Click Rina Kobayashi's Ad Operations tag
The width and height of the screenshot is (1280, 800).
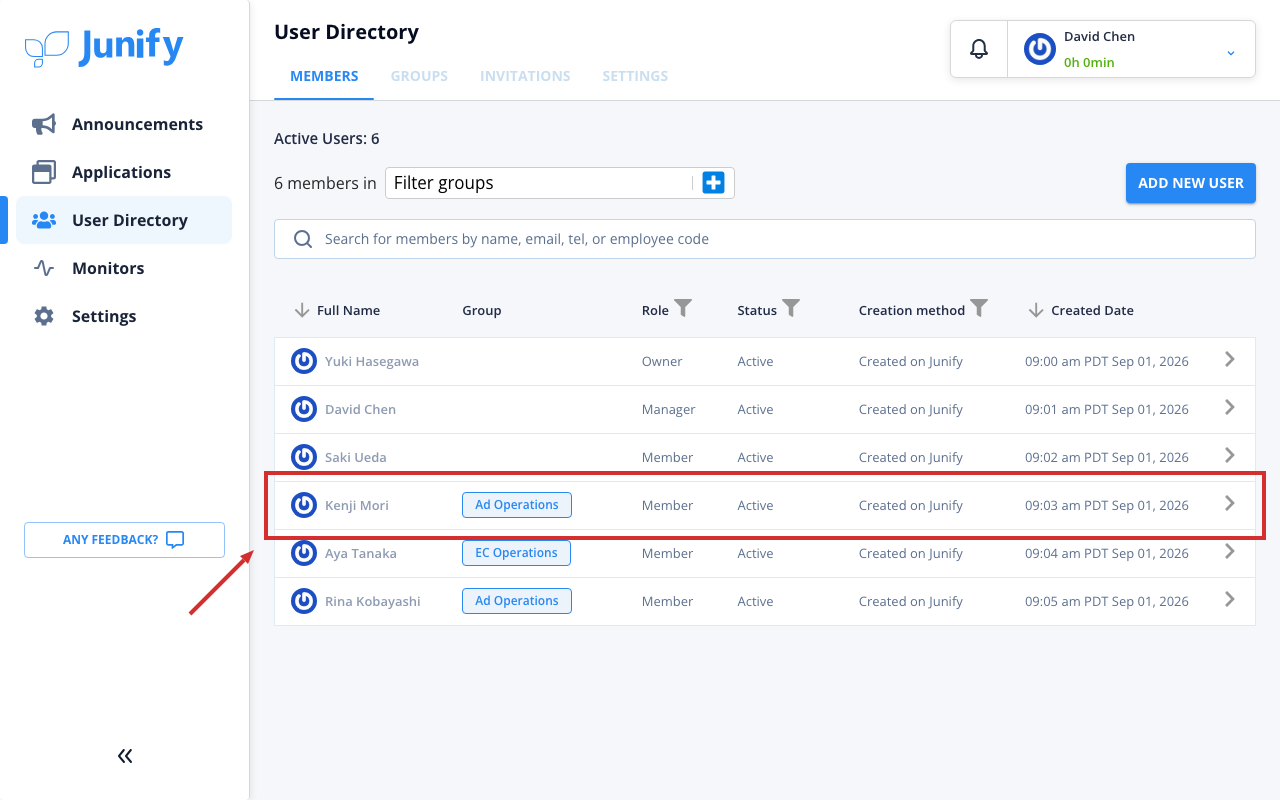tap(517, 601)
